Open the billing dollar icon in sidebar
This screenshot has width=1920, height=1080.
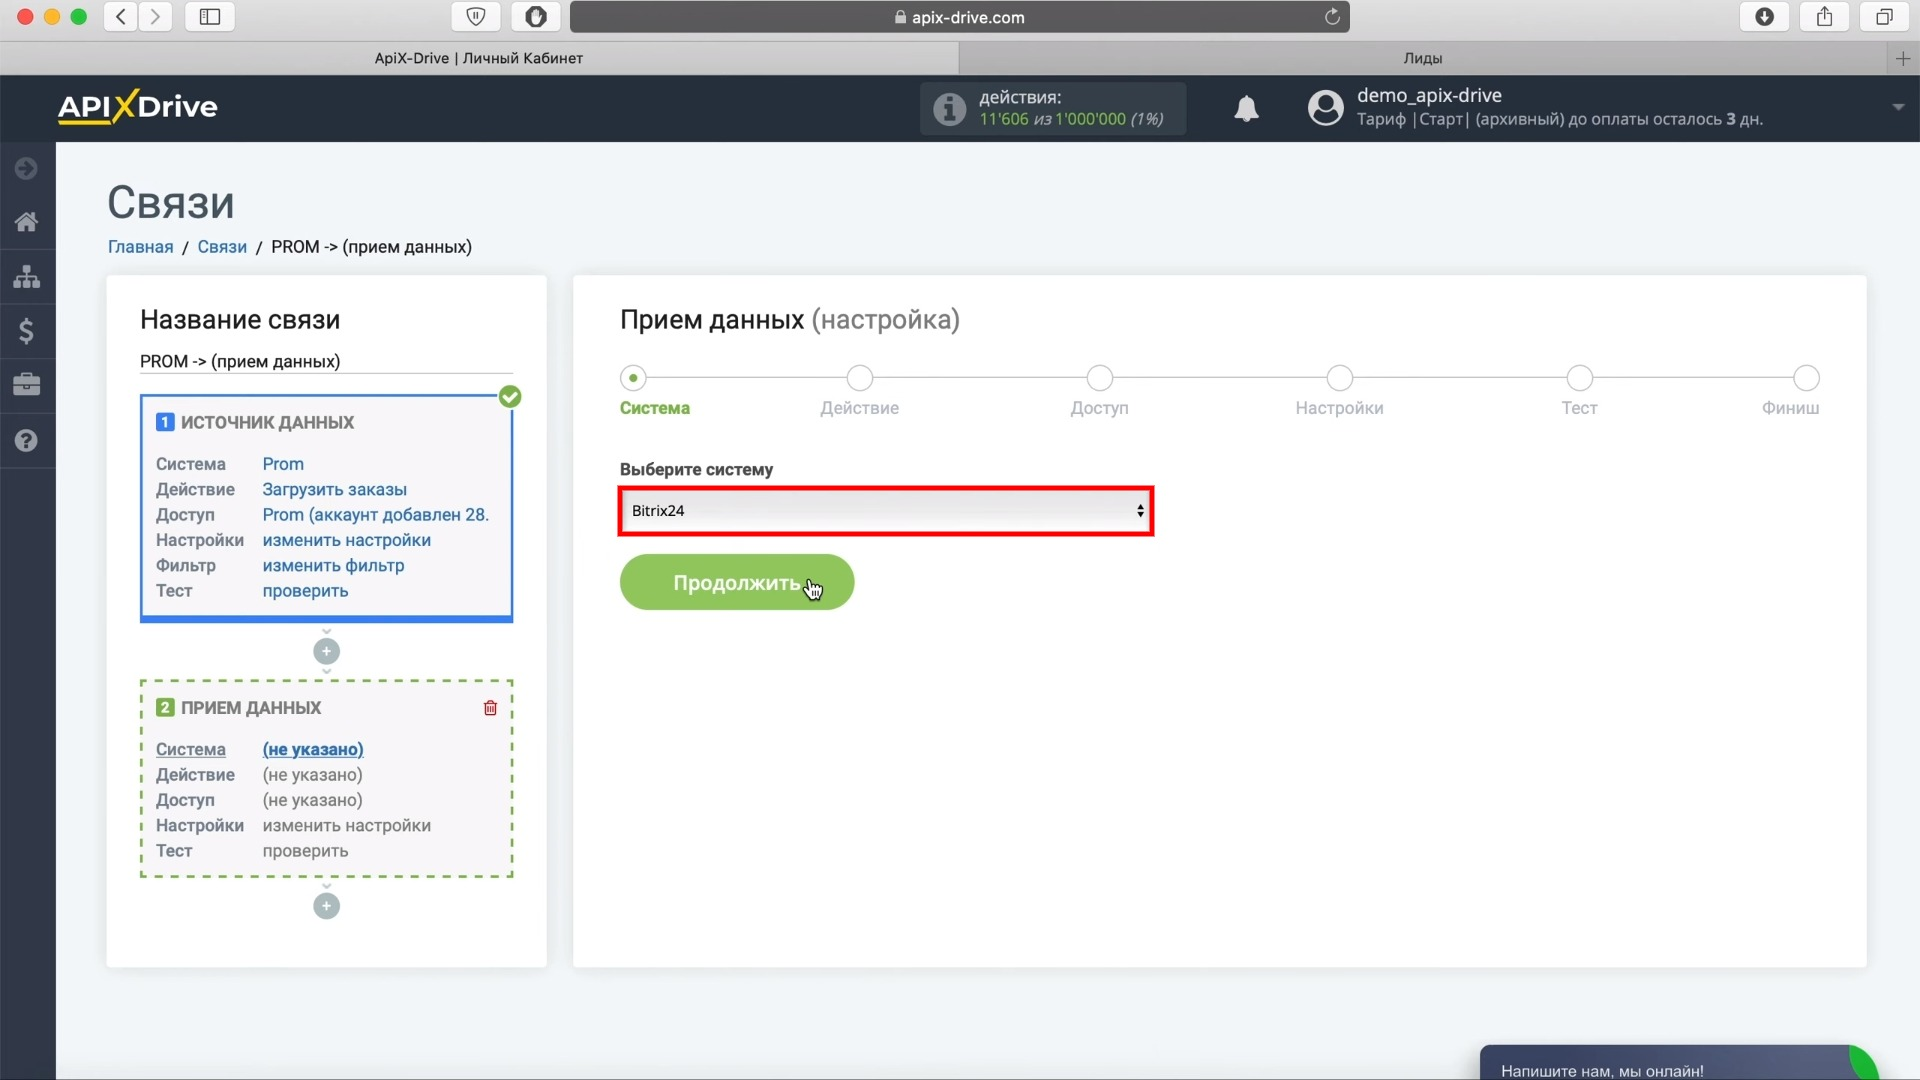point(27,331)
